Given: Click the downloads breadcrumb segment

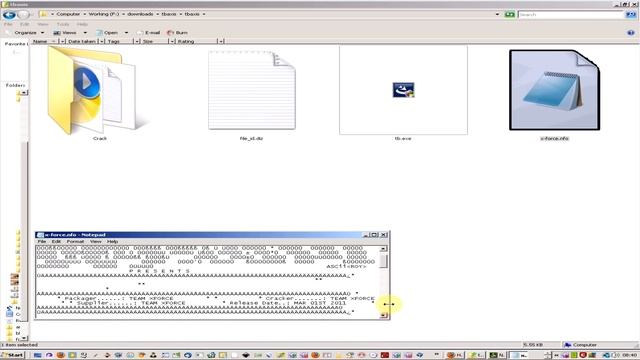Looking at the screenshot, I should [x=140, y=14].
